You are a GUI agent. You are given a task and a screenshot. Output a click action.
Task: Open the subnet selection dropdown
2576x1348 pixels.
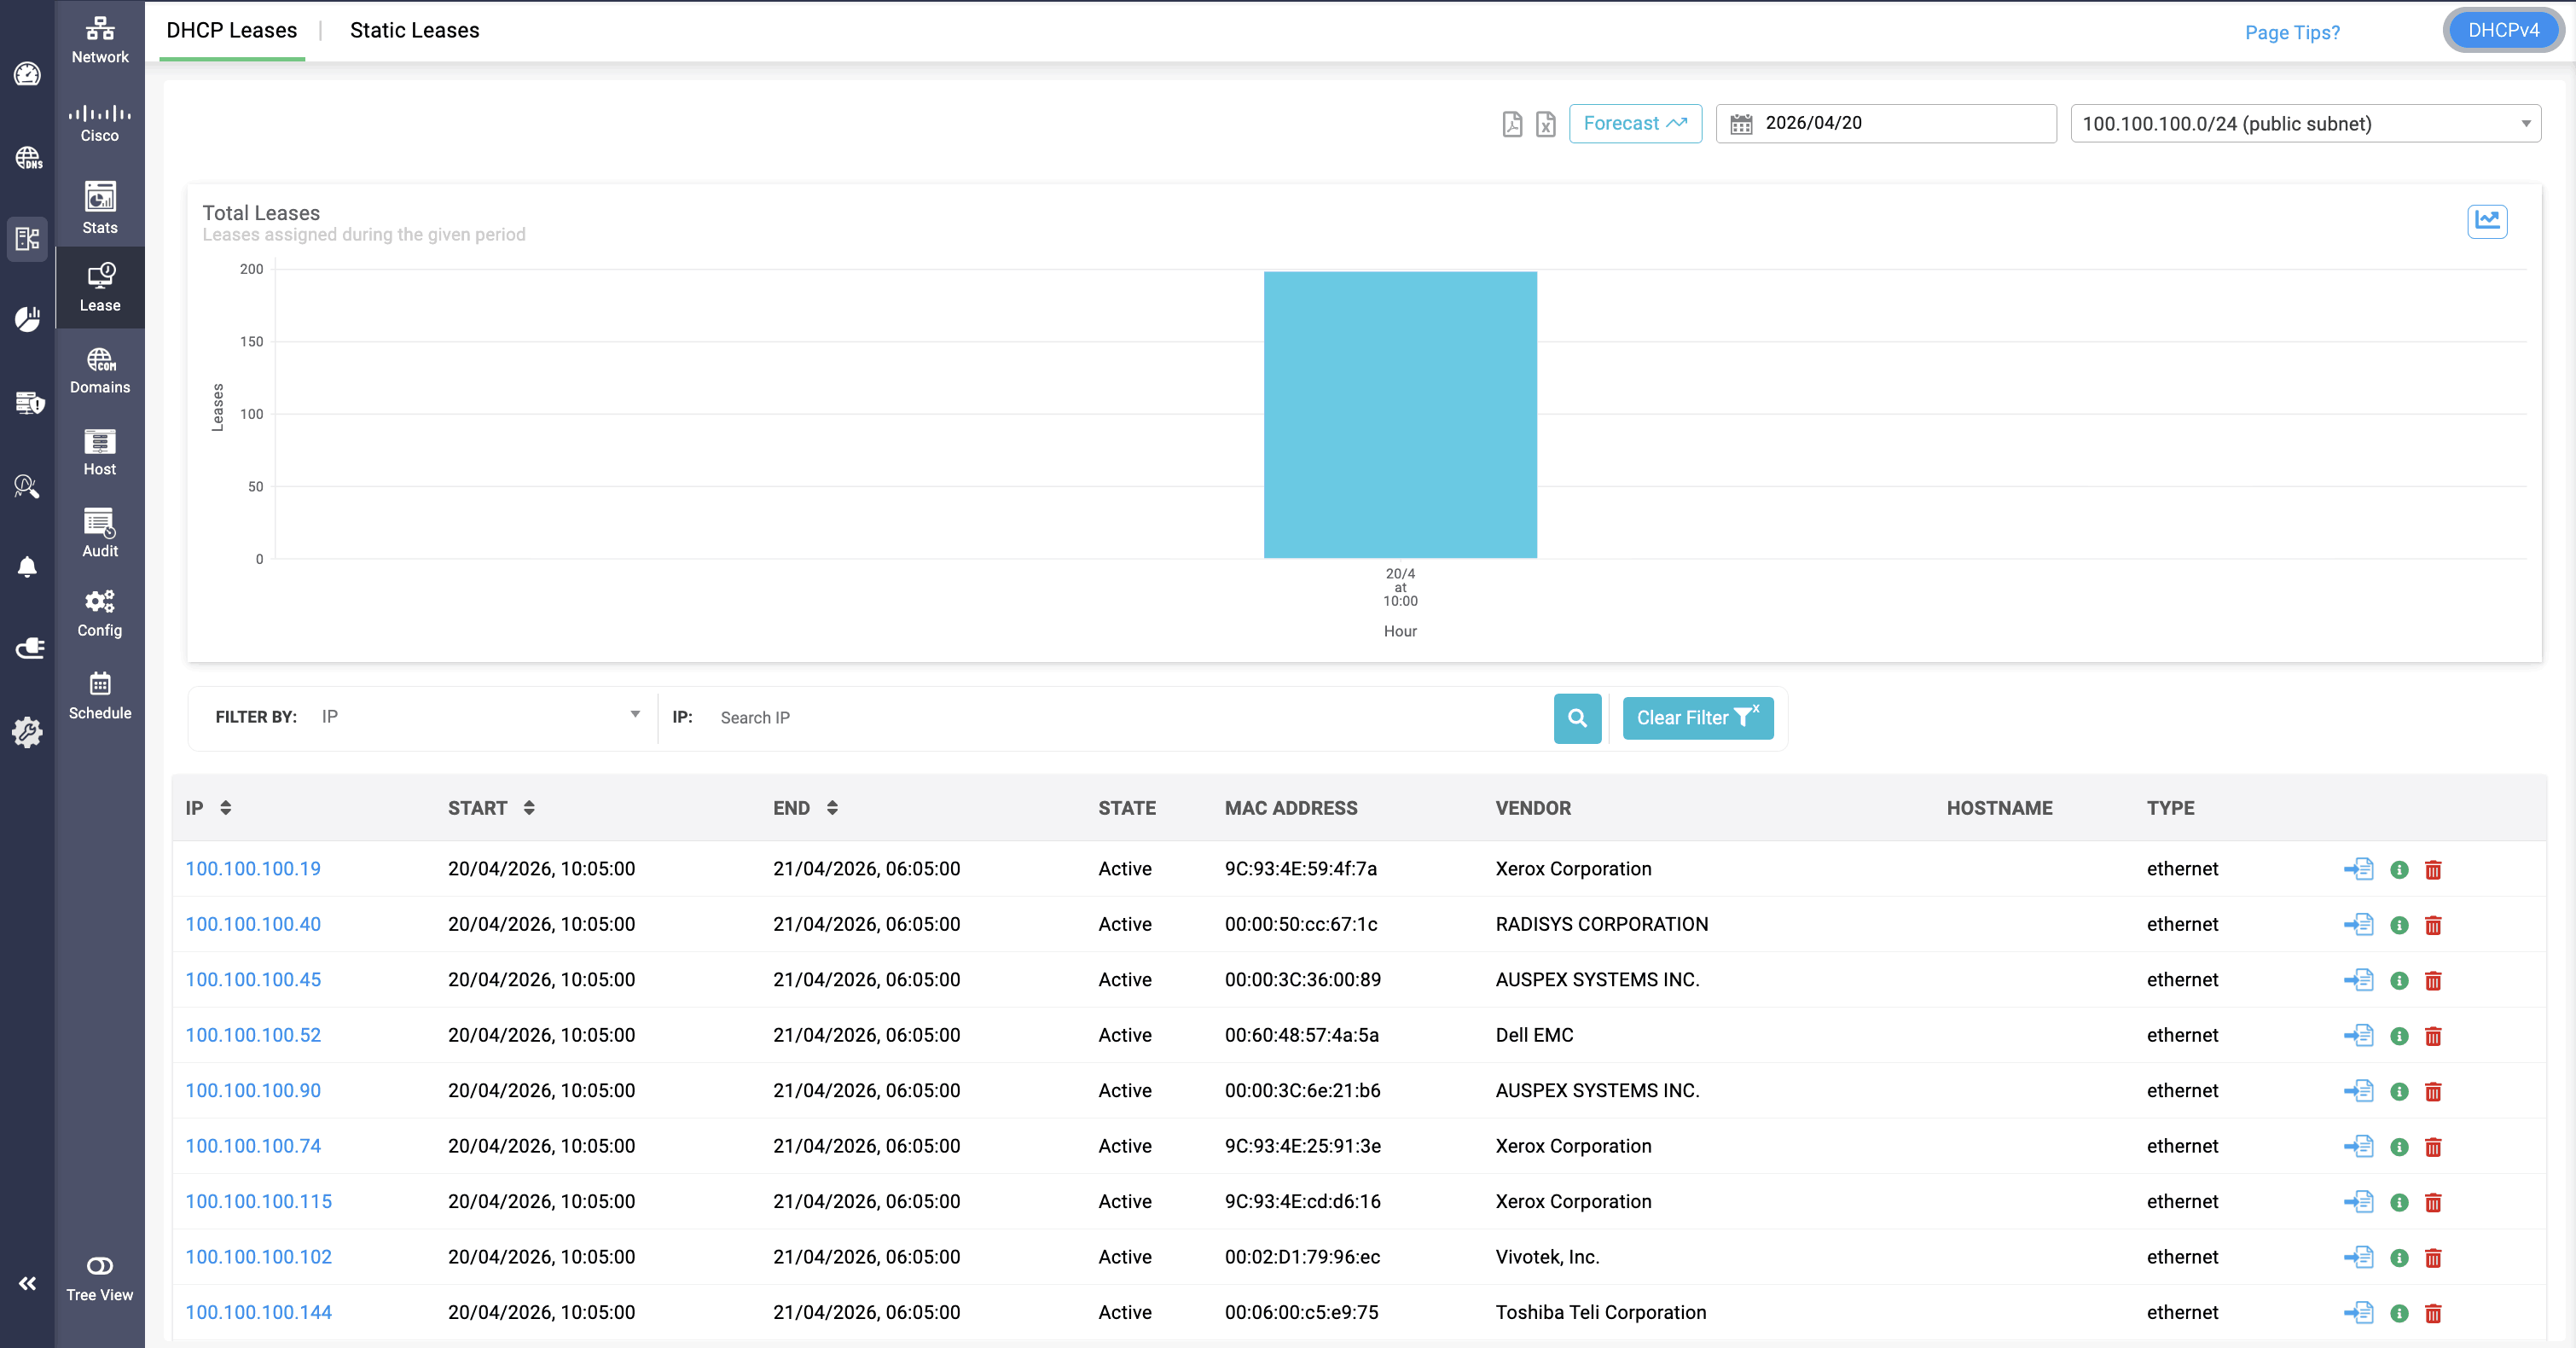click(2305, 124)
